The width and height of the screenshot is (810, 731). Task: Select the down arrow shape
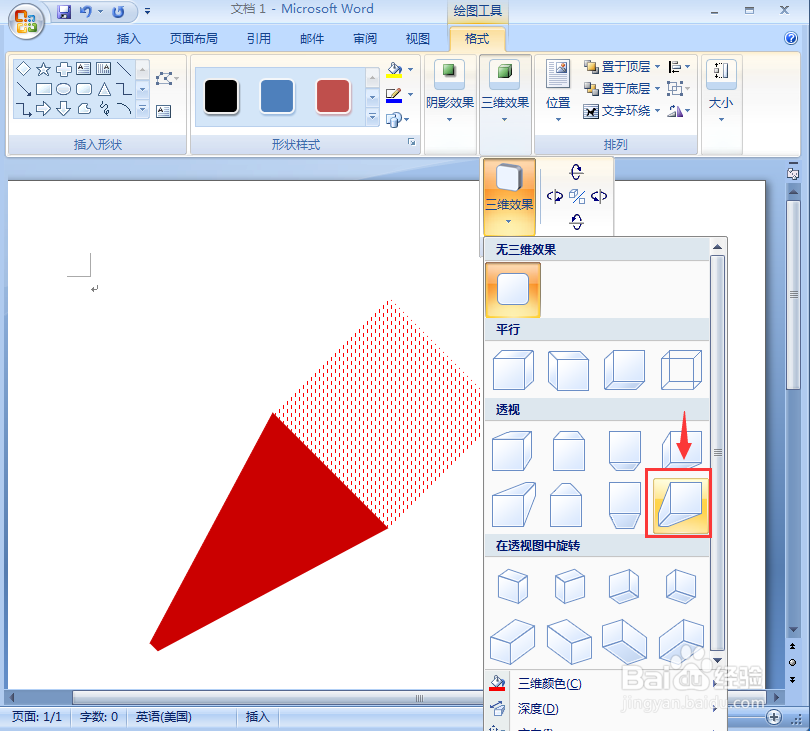pos(64,108)
